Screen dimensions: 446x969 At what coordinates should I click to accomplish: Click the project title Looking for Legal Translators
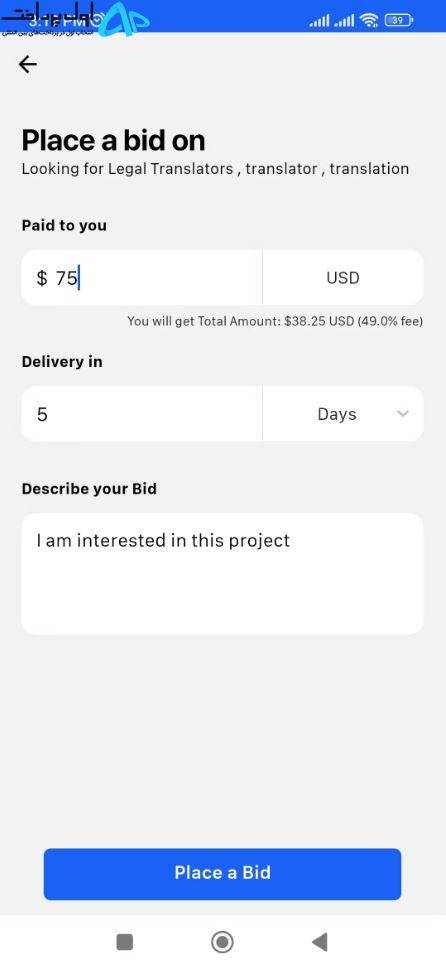(215, 169)
